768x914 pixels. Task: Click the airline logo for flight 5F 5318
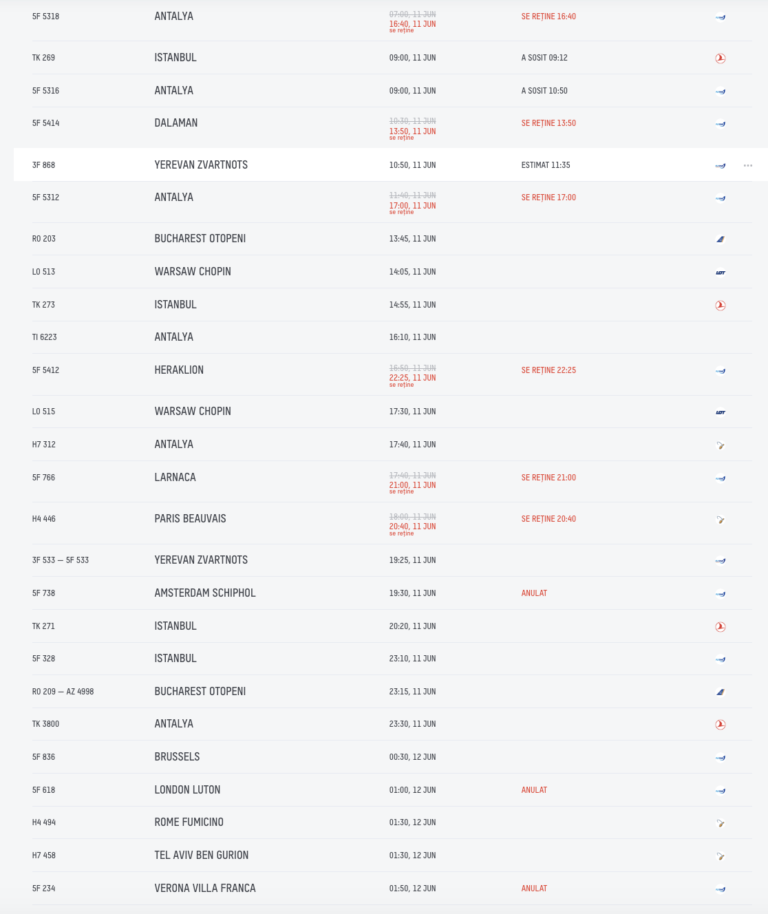(720, 17)
